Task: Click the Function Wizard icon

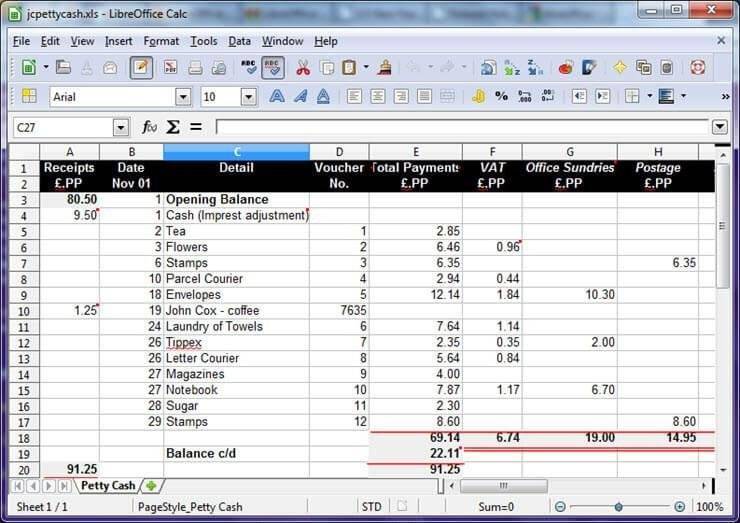Action: click(x=150, y=127)
